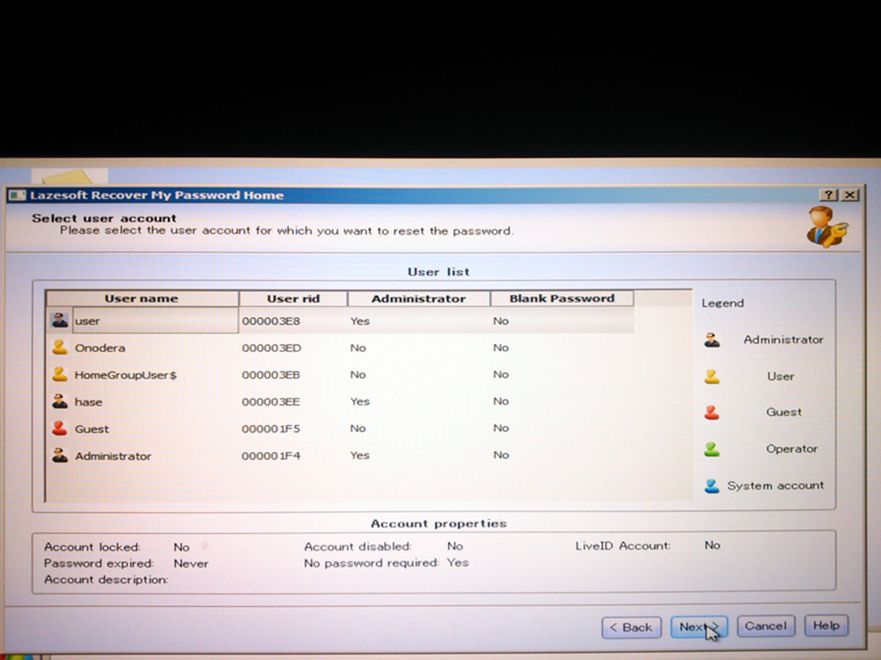Click the rid value 000003ED
The height and width of the screenshot is (660, 881).
point(271,348)
